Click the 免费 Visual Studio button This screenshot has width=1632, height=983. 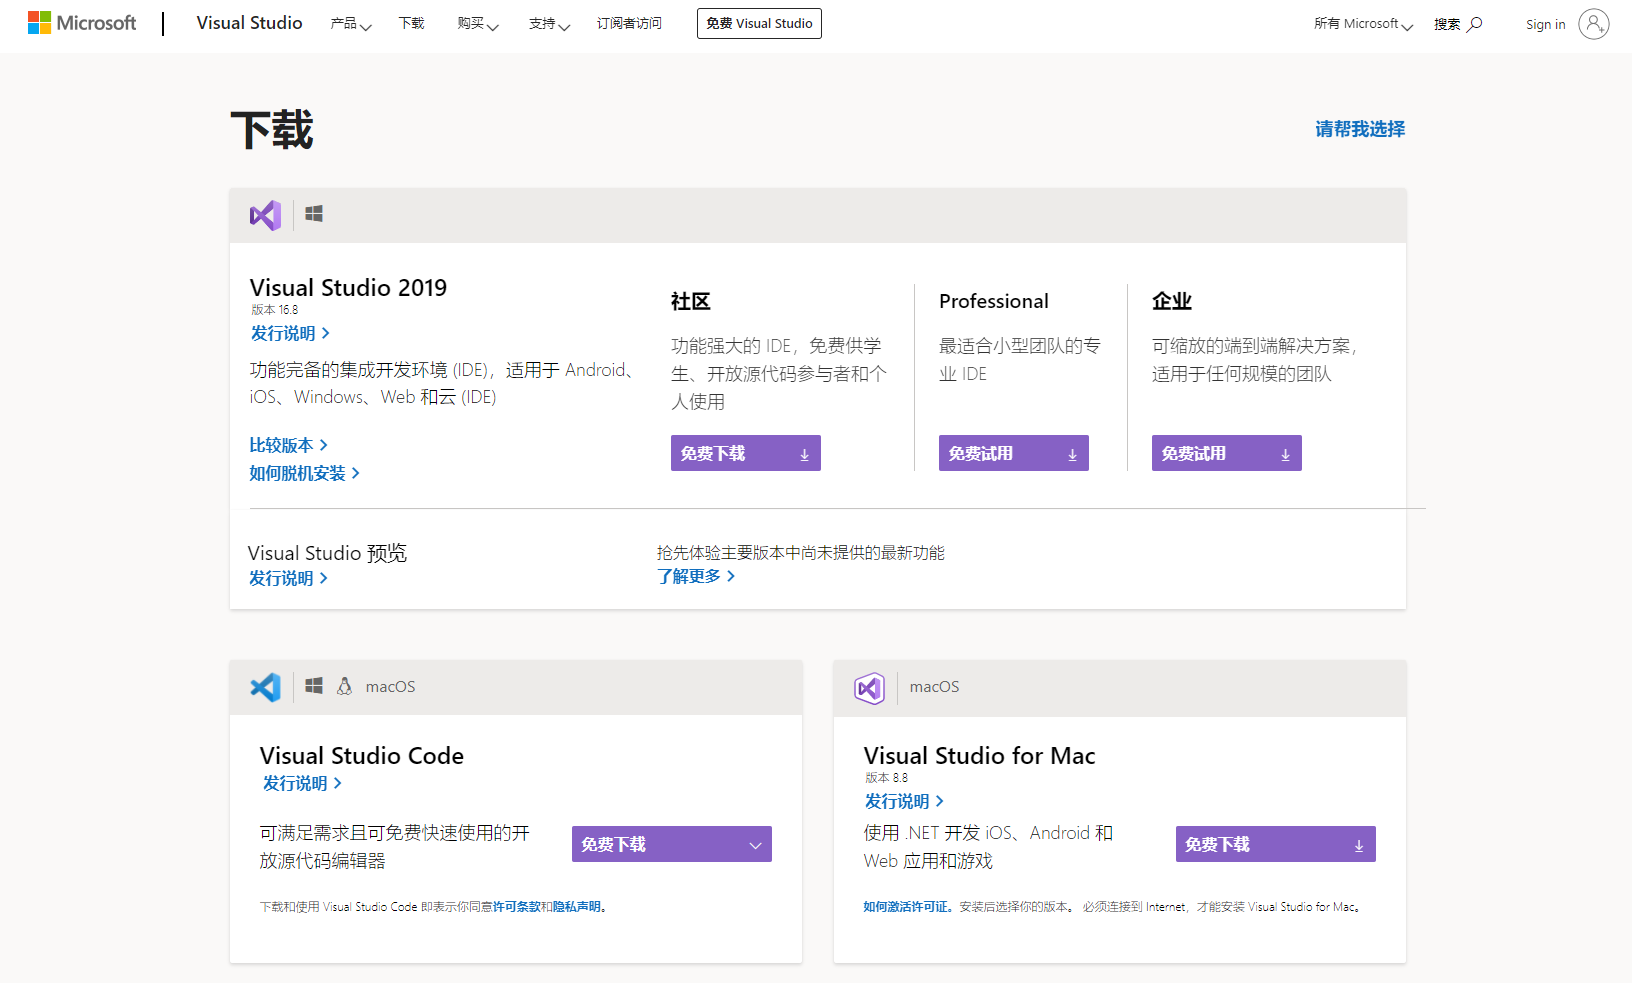click(759, 23)
